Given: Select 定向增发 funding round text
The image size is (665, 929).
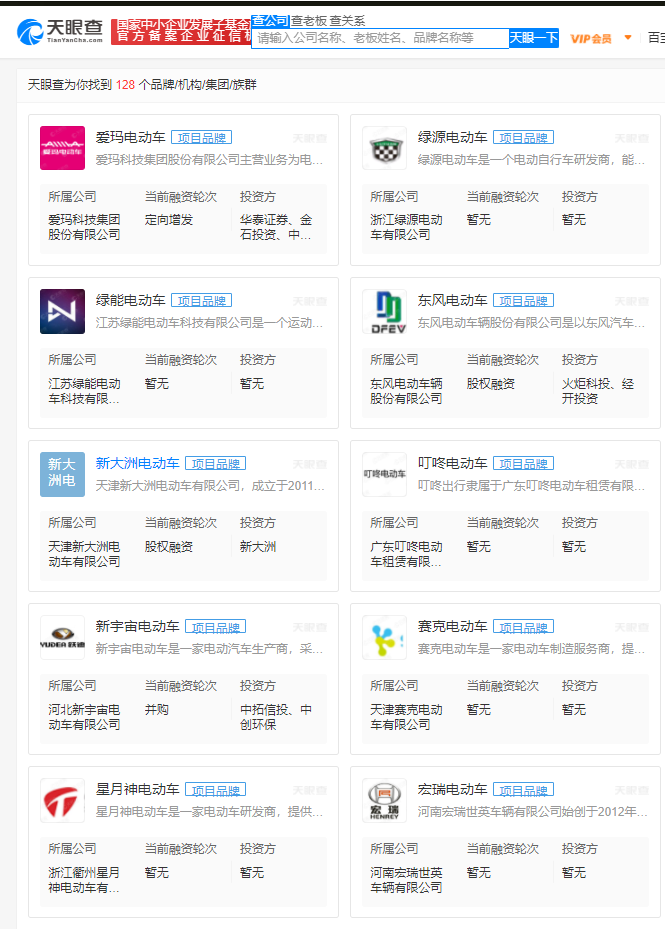Looking at the screenshot, I should click(x=169, y=220).
